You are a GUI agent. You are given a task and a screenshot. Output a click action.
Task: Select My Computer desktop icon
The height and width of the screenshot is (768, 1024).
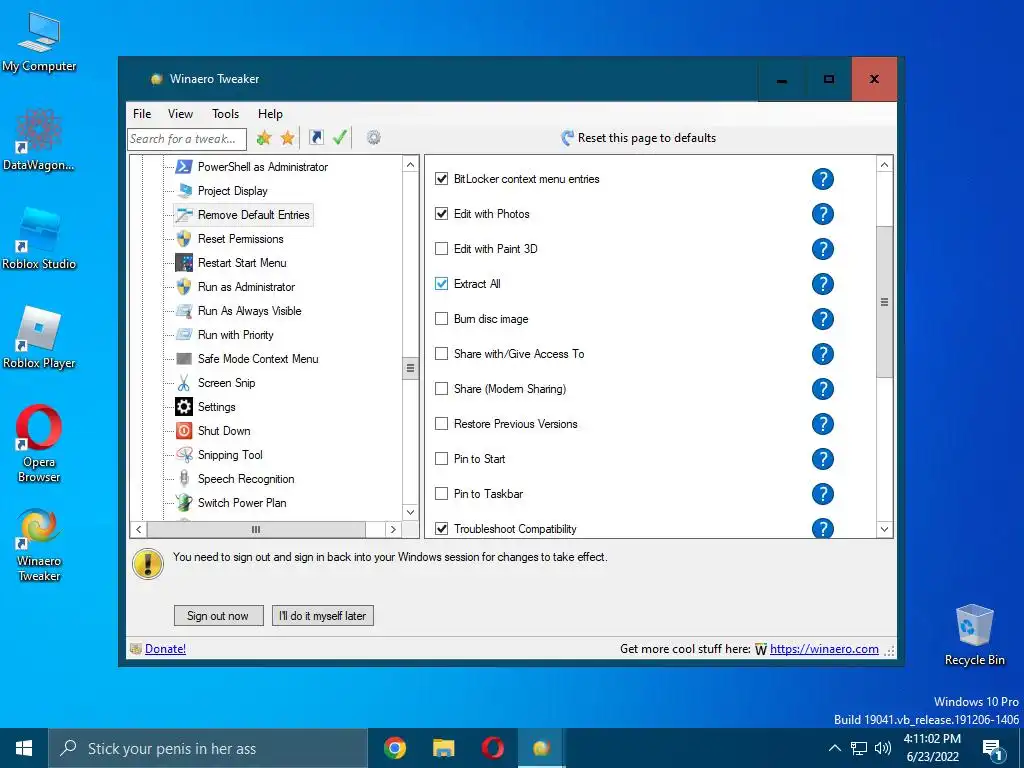(39, 41)
